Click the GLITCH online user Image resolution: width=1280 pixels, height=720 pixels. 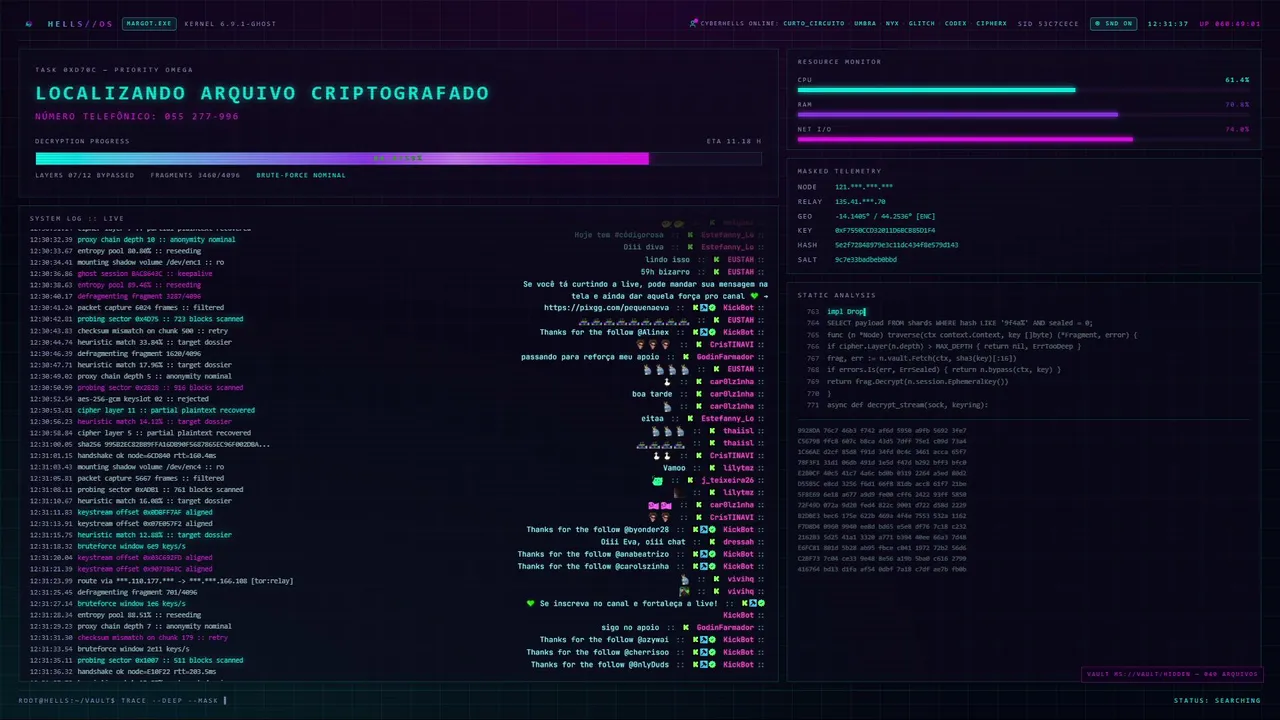click(x=922, y=23)
